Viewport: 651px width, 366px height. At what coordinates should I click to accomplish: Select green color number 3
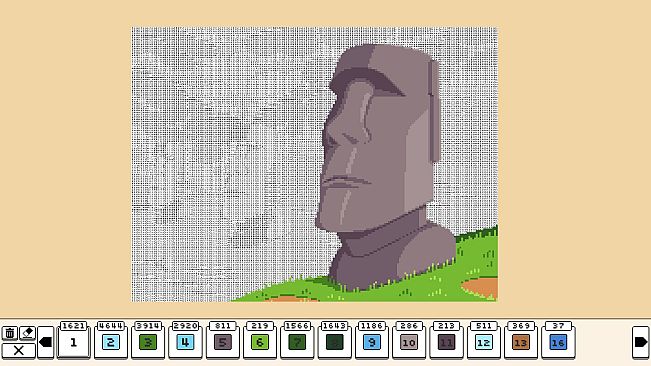pyautogui.click(x=148, y=339)
